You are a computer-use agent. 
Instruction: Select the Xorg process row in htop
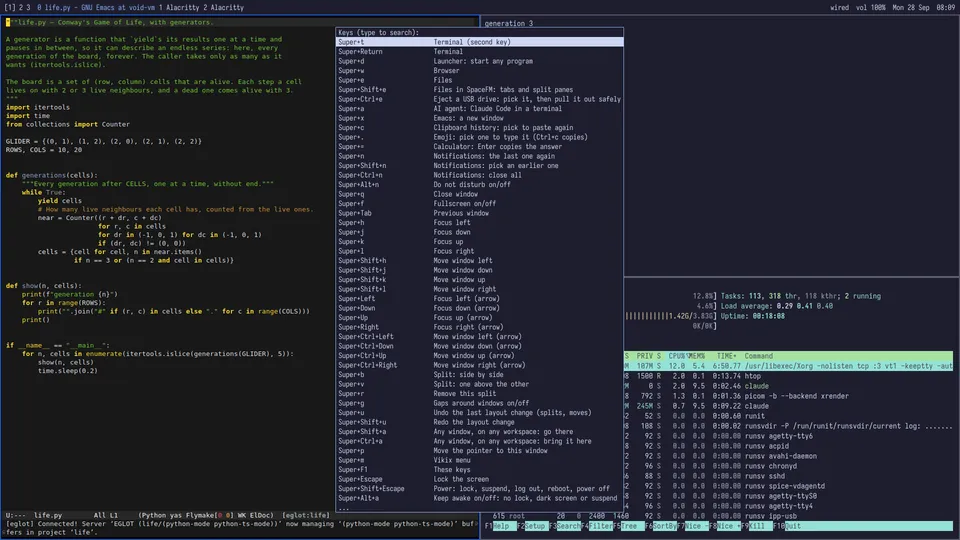(789, 366)
